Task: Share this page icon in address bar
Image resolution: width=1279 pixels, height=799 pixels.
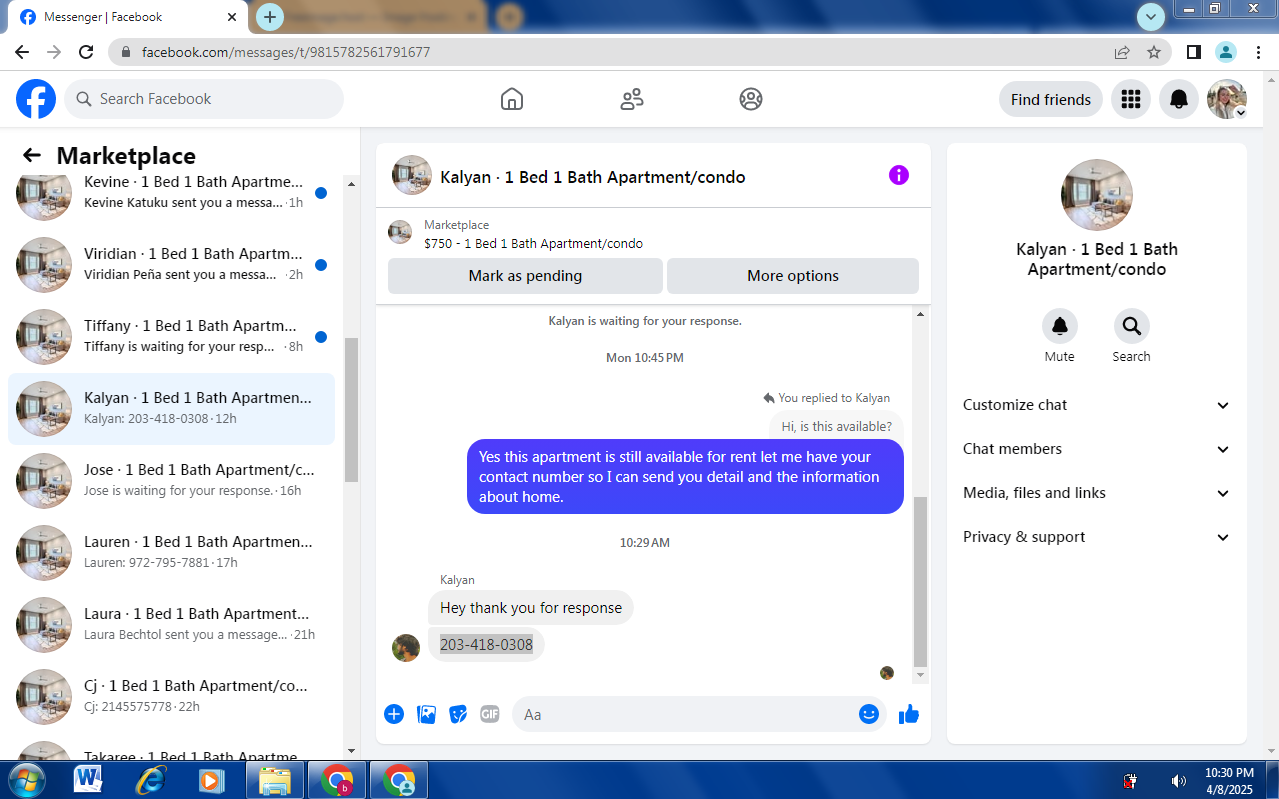Action: click(x=1122, y=52)
